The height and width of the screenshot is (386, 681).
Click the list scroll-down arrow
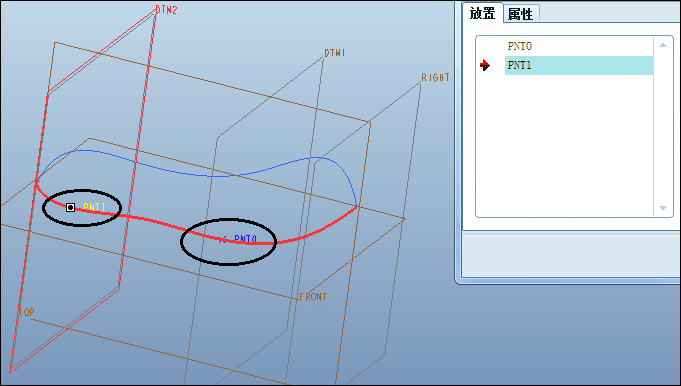pos(663,208)
